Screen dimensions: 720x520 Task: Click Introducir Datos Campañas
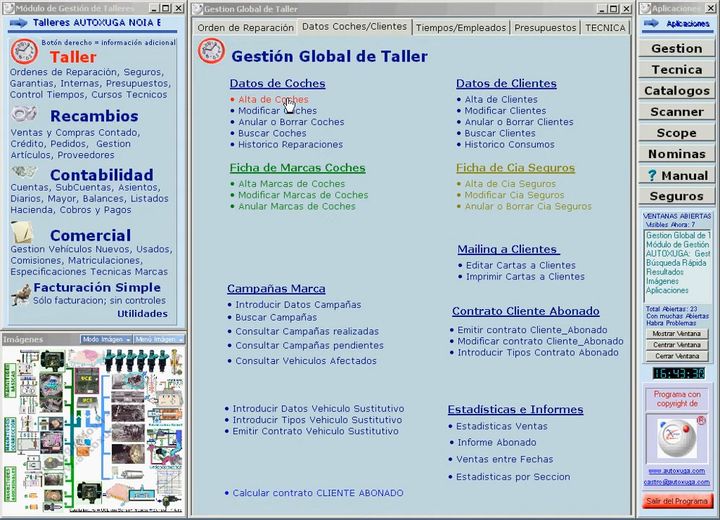point(298,305)
